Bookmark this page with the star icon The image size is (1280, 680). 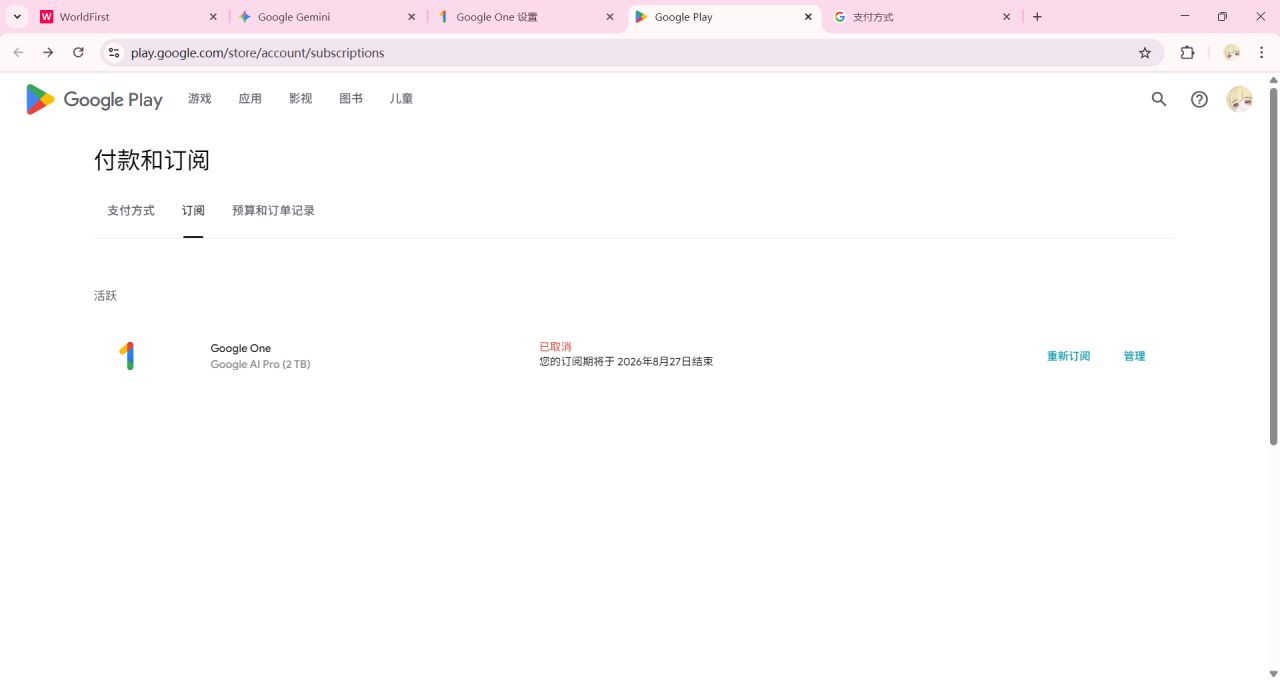click(x=1145, y=53)
